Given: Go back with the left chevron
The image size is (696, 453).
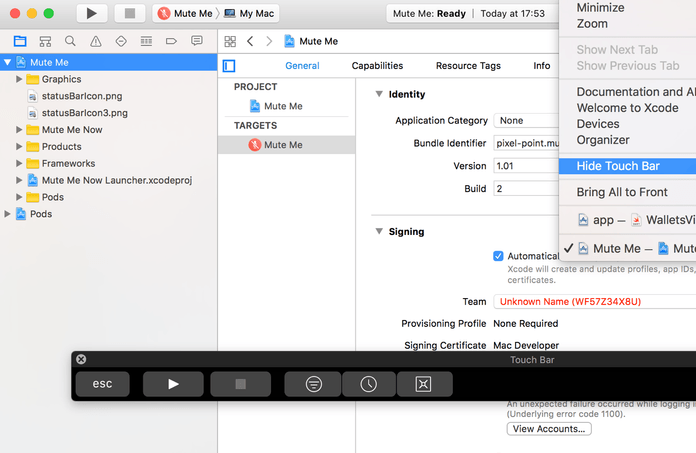Looking at the screenshot, I should (250, 41).
